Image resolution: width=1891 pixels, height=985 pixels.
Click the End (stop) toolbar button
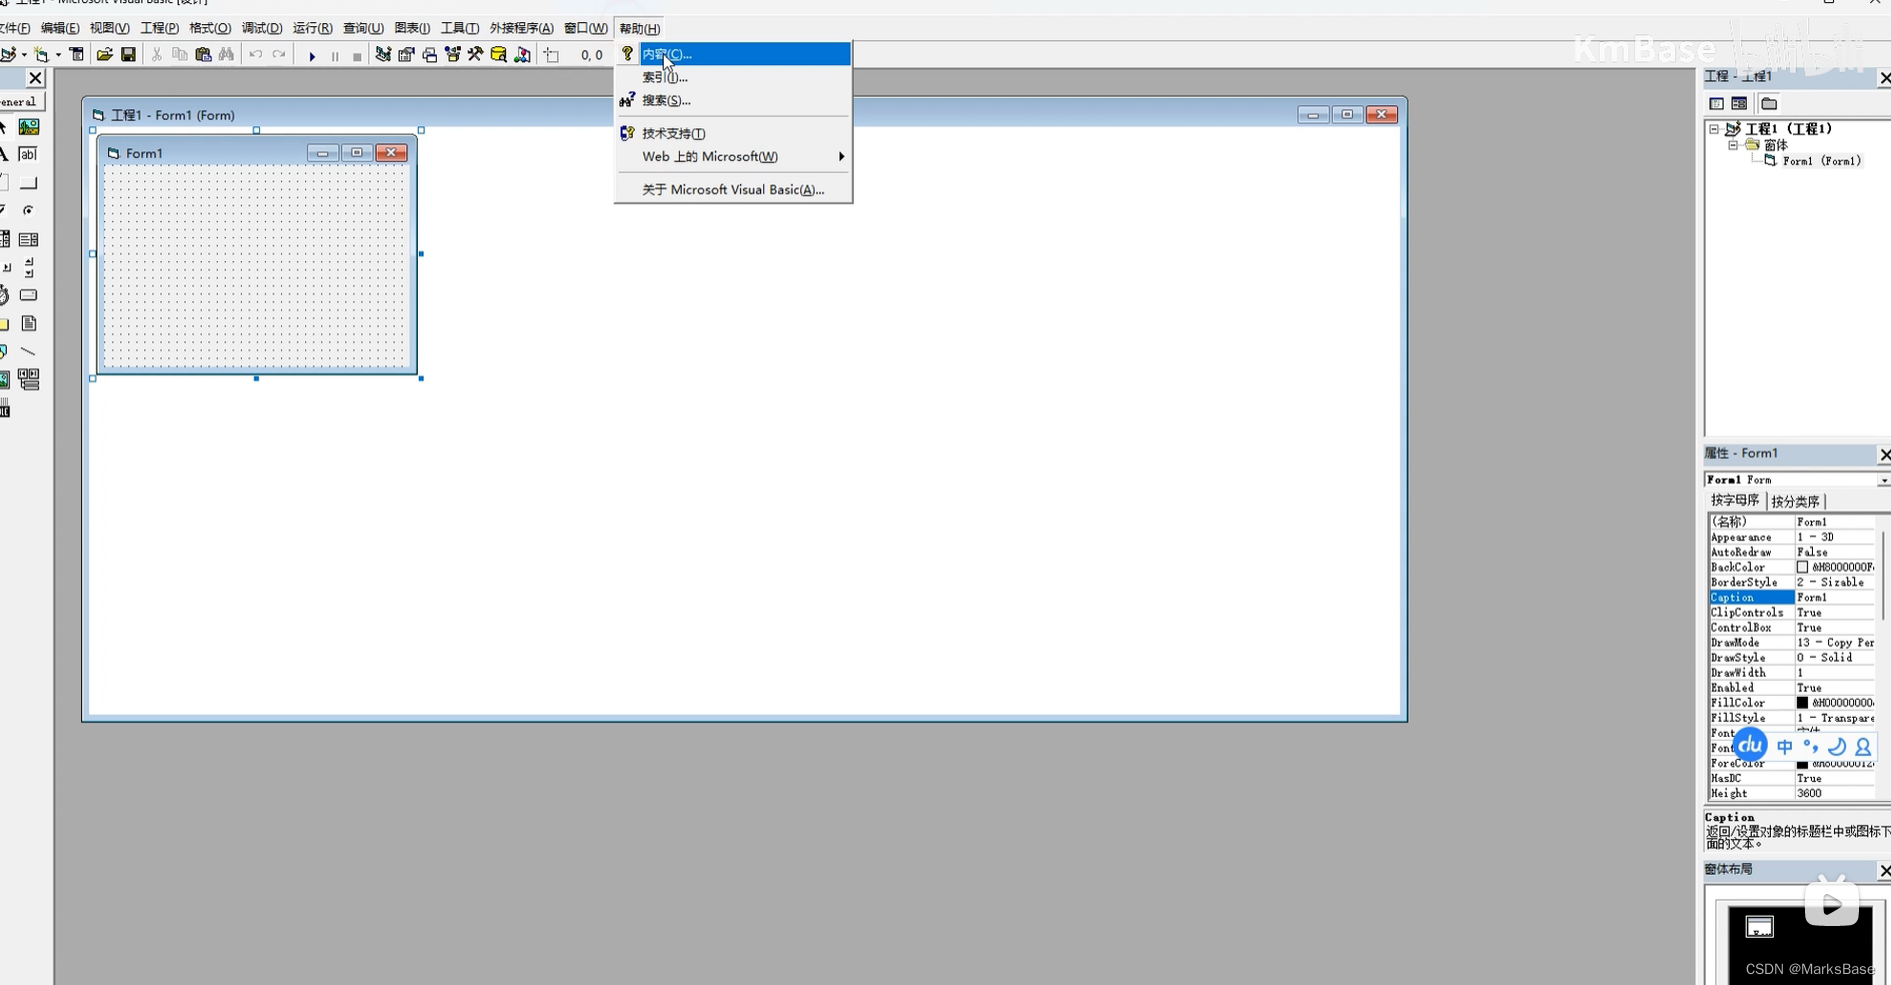(357, 56)
